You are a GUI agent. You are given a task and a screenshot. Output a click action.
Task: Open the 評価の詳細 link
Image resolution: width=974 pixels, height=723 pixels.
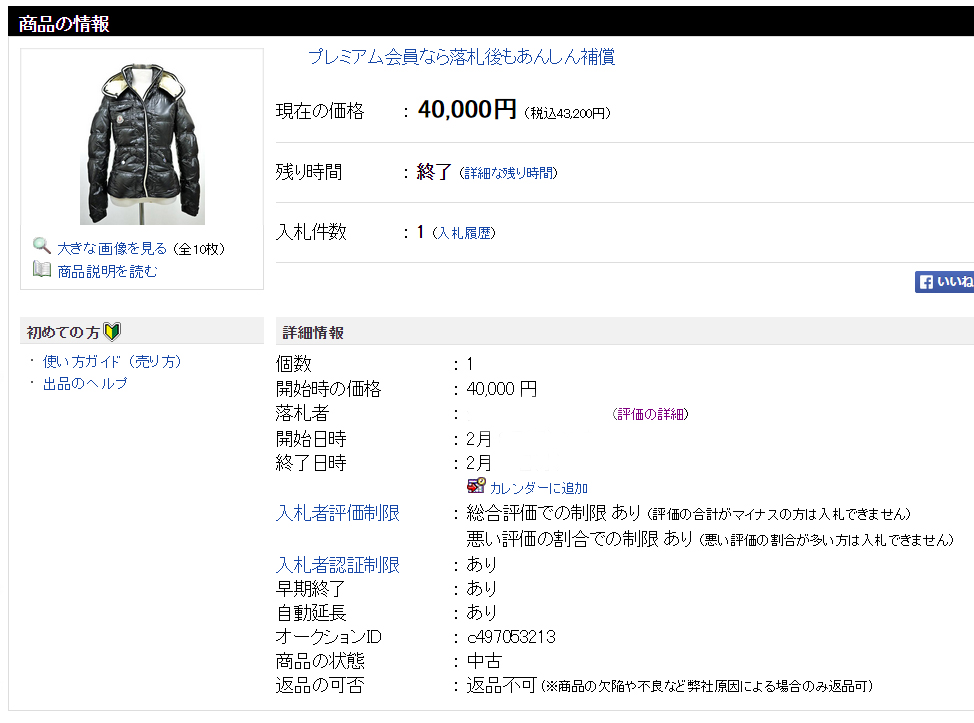pyautogui.click(x=650, y=414)
